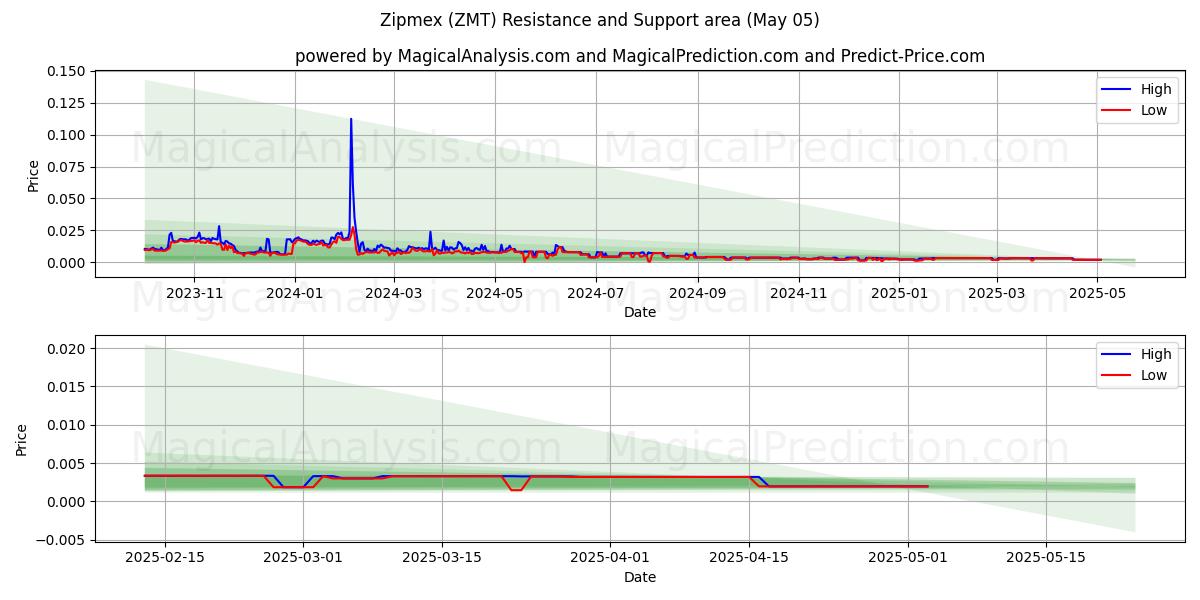Click the '2024-09' x-axis label in the top chart
The height and width of the screenshot is (600, 1200).
tap(698, 293)
